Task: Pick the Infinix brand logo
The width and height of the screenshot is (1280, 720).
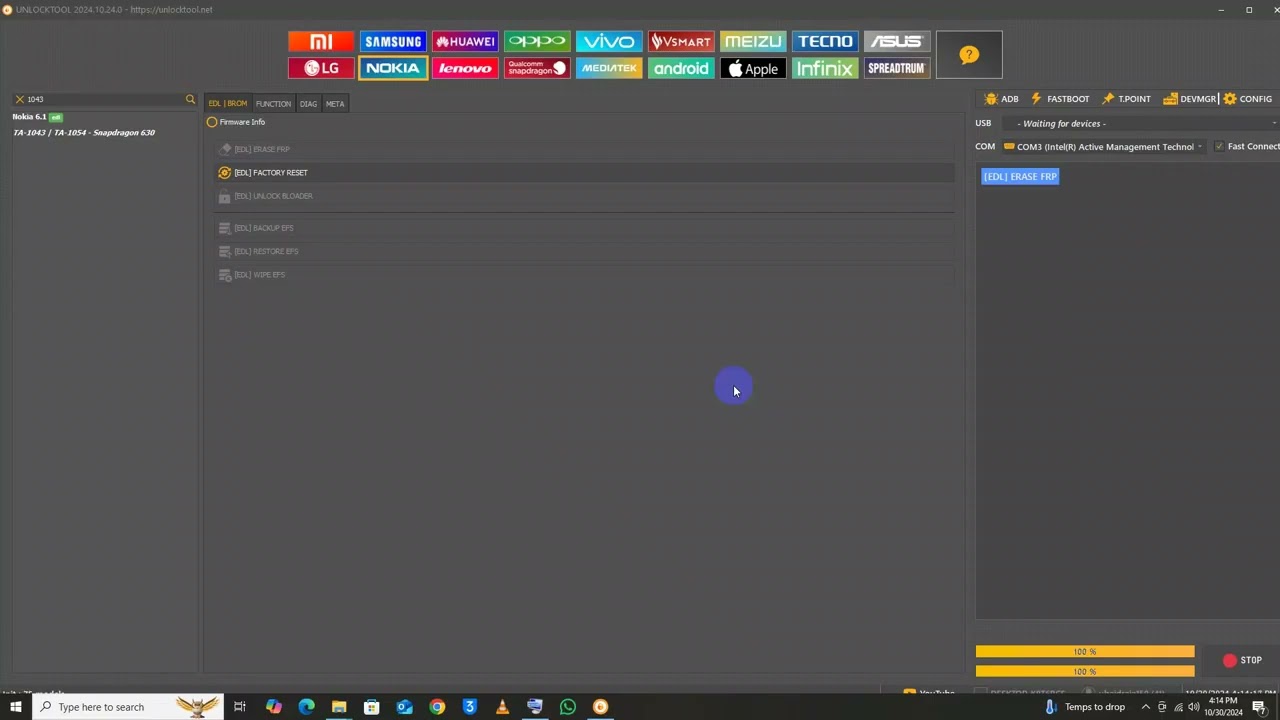Action: [x=825, y=68]
